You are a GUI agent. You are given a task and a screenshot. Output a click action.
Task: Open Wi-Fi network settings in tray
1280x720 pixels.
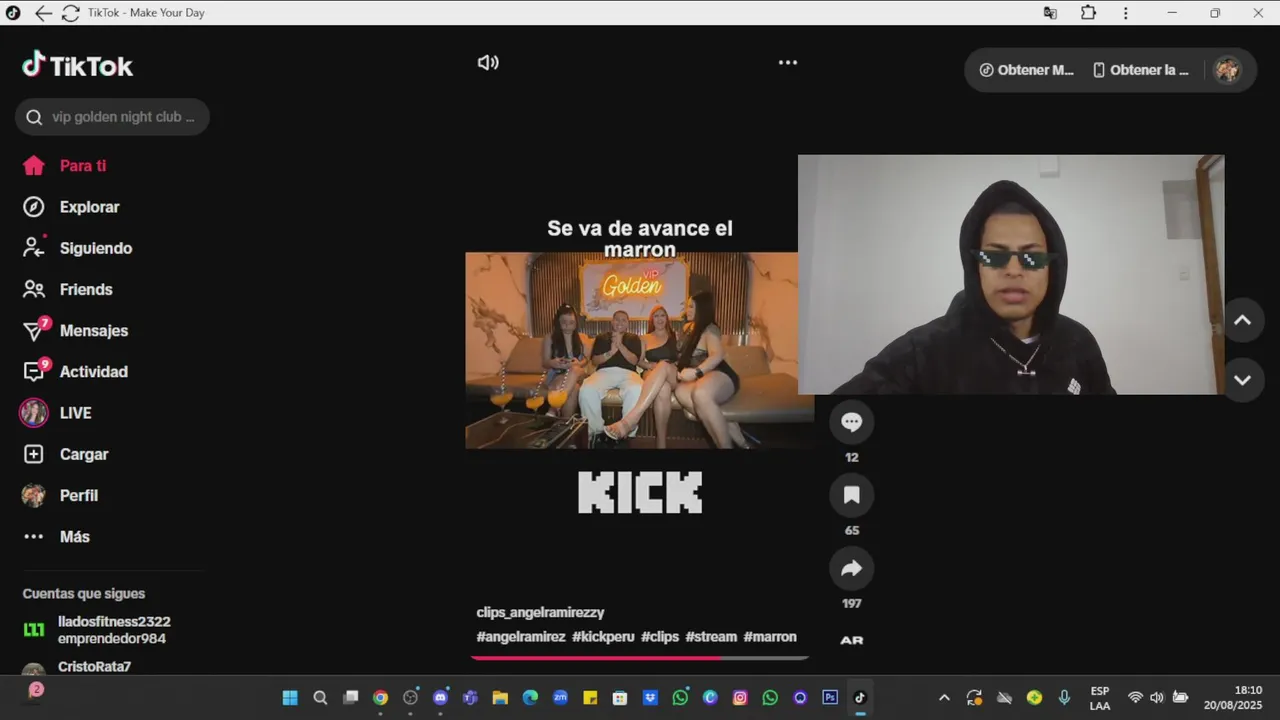1135,698
